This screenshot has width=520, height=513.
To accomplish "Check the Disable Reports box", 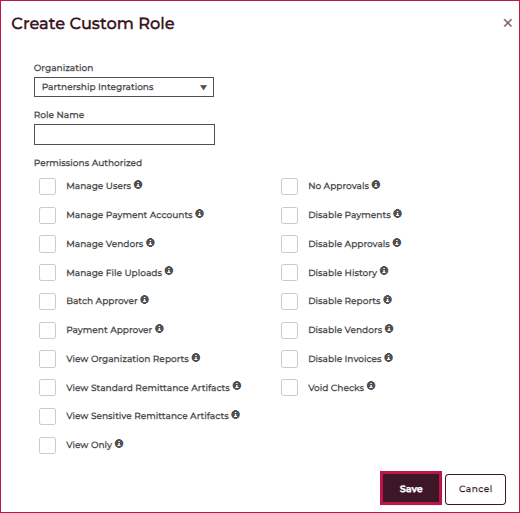I will [289, 301].
